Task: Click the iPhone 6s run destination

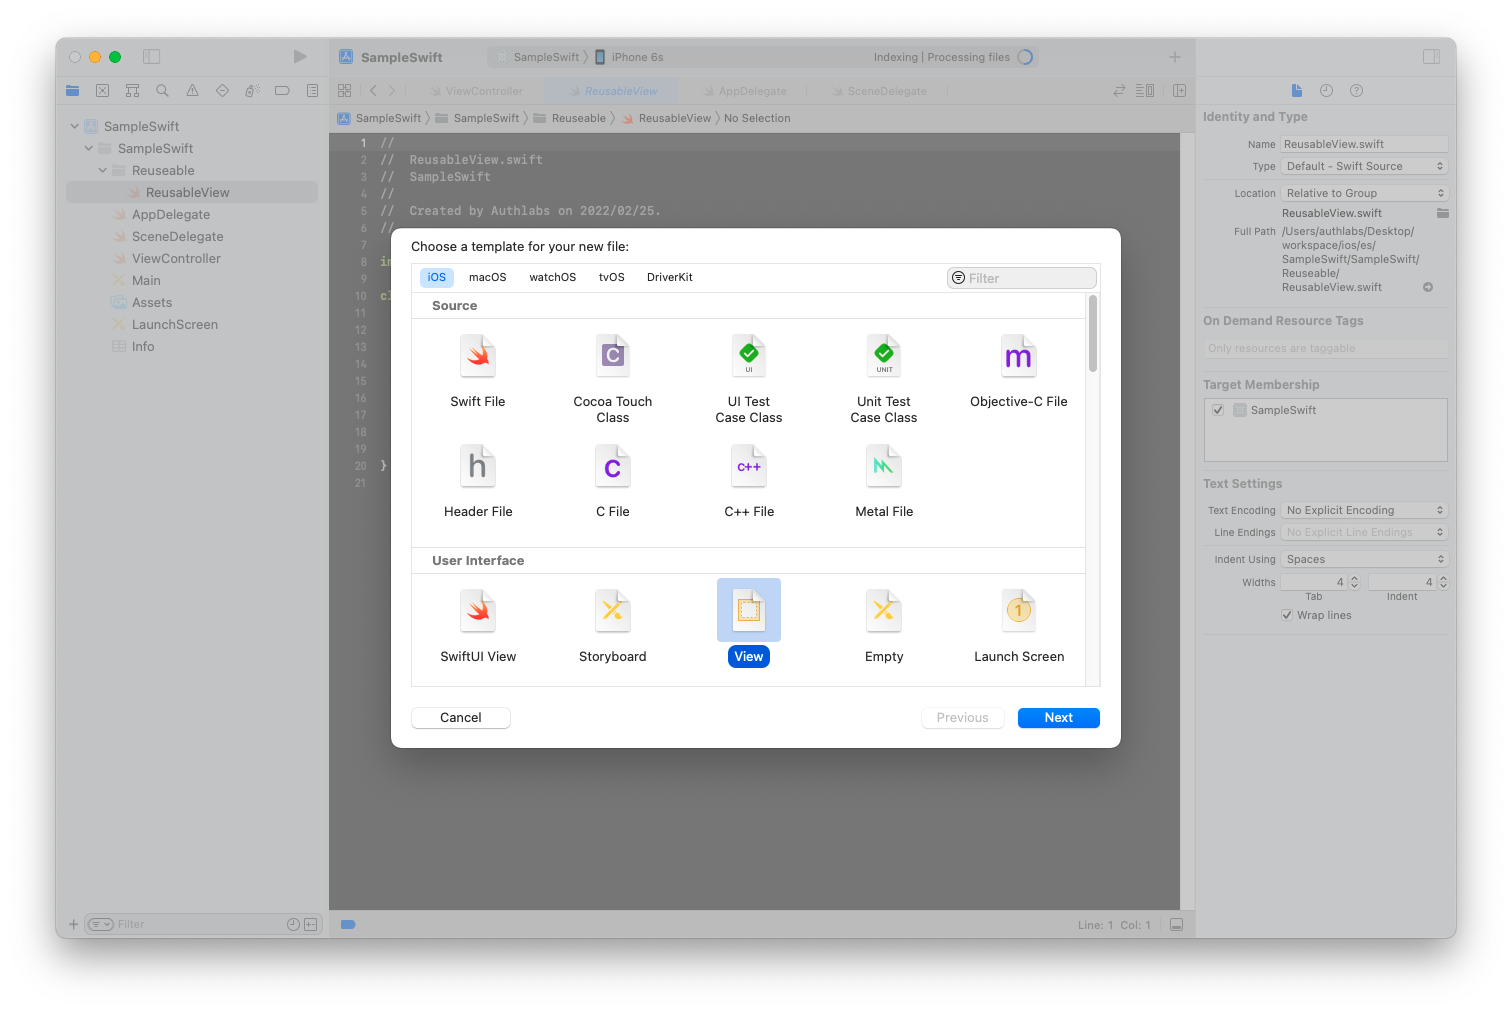Action: [x=629, y=57]
